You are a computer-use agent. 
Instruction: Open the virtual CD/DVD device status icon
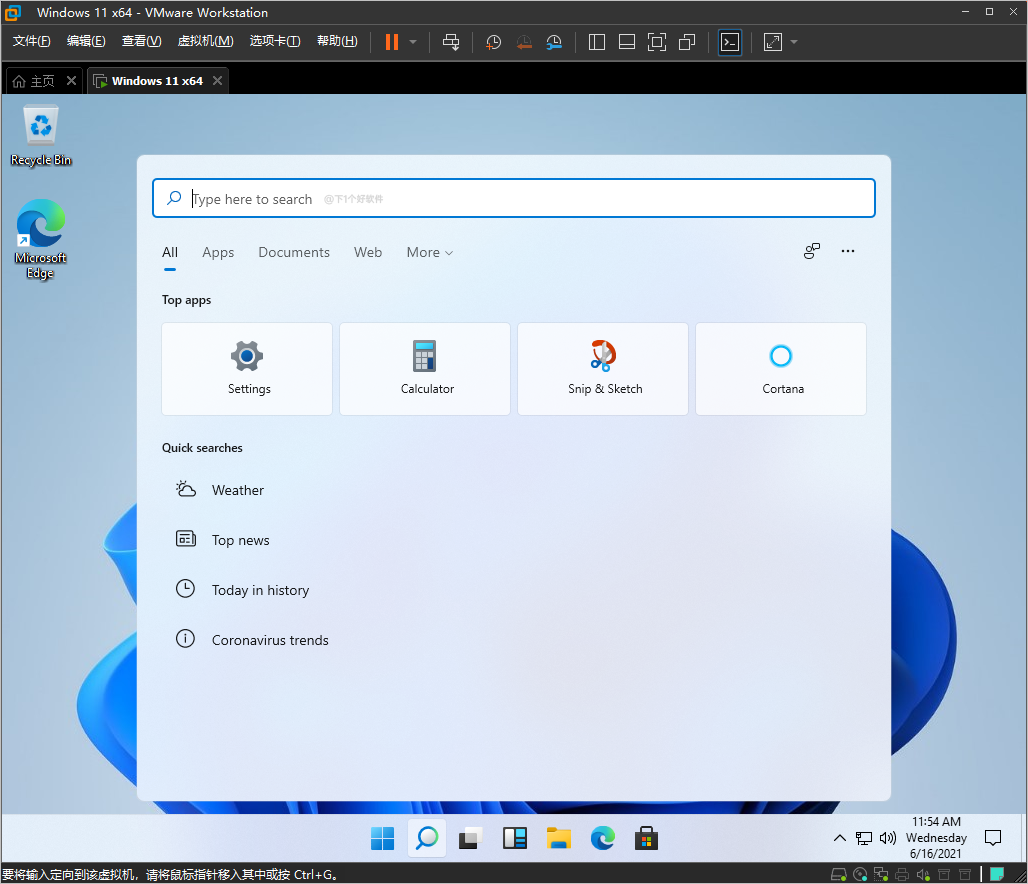(x=859, y=874)
